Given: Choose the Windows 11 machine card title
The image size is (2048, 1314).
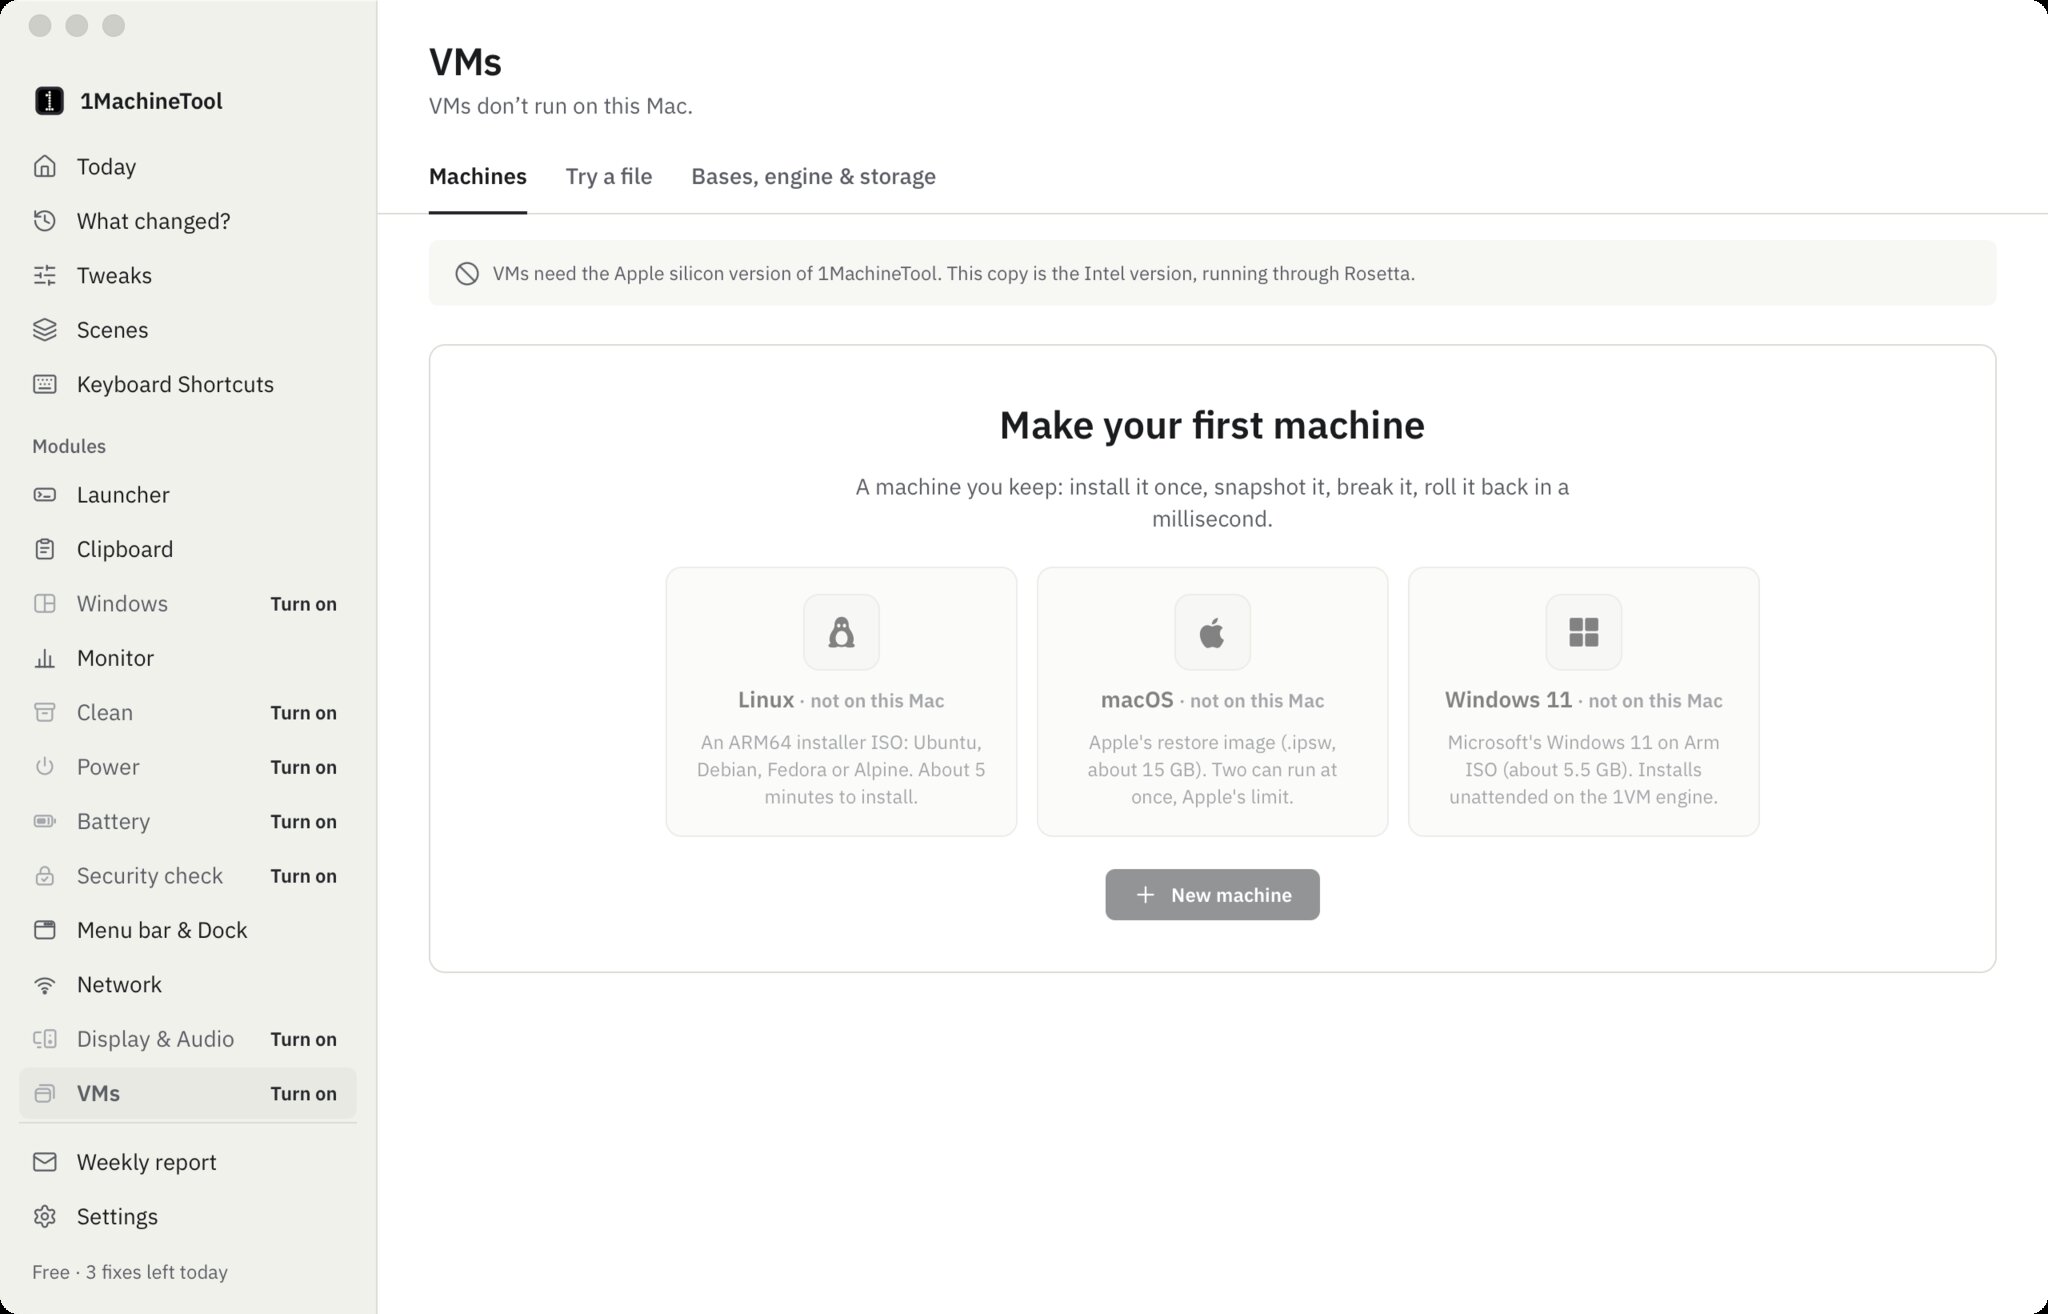Looking at the screenshot, I should click(1508, 700).
